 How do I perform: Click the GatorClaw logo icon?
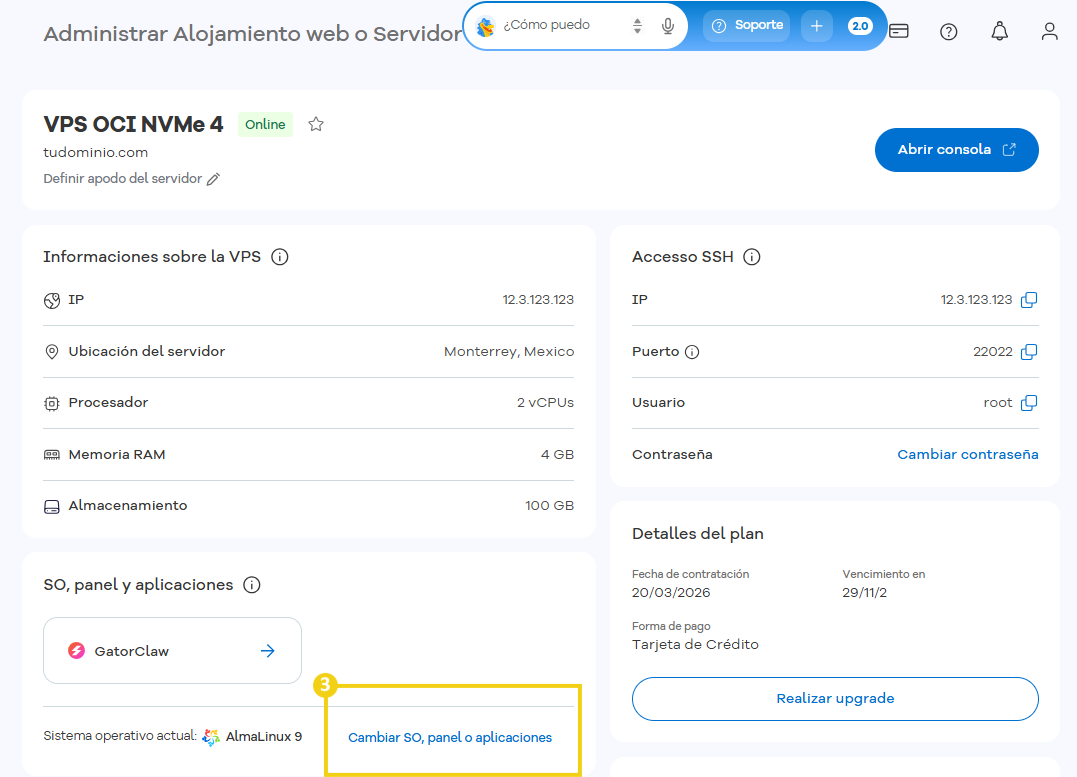click(x=76, y=651)
